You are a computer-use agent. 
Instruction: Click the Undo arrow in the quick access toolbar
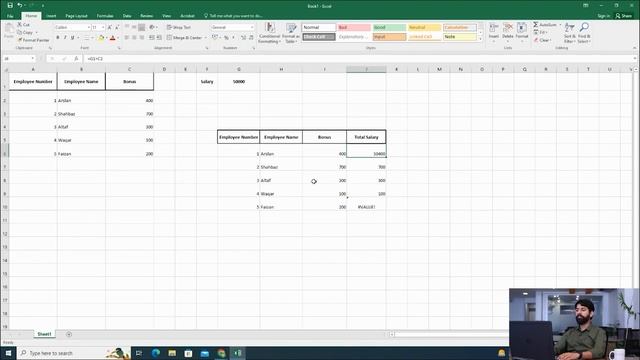tap(19, 5)
